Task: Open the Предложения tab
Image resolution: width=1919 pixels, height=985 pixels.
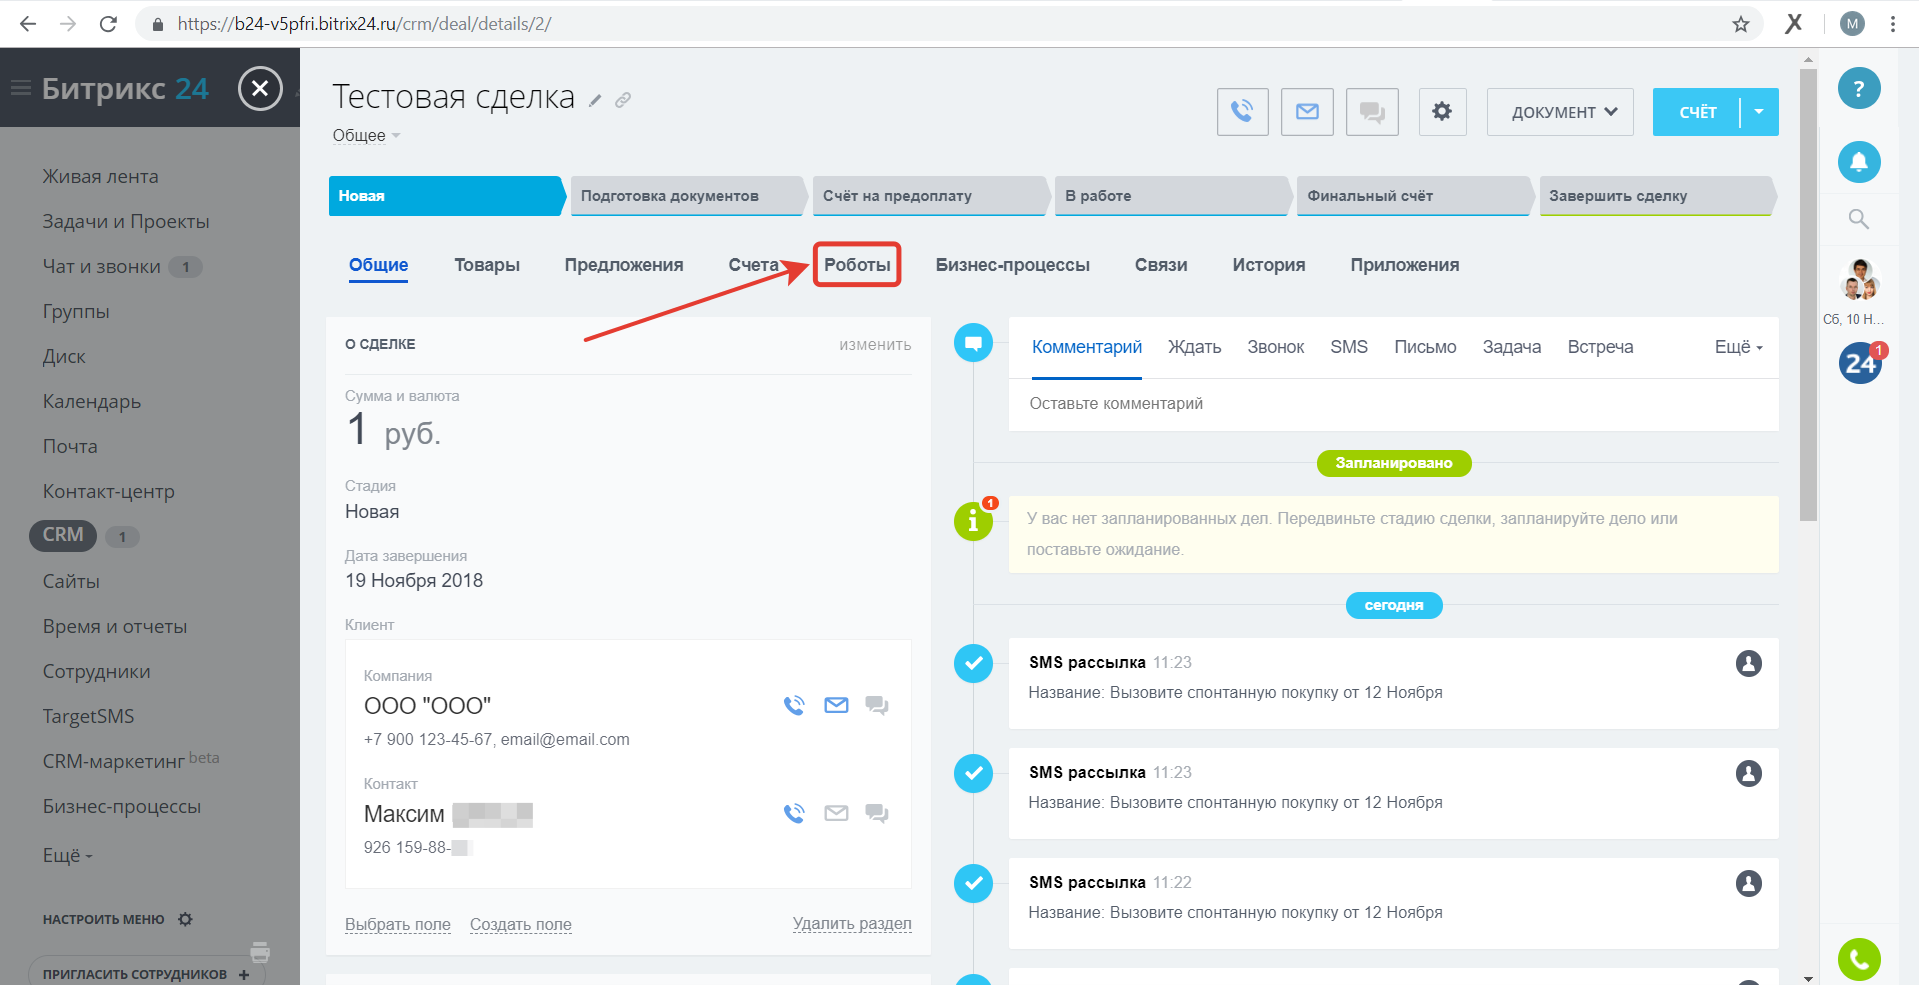Action: tap(624, 265)
